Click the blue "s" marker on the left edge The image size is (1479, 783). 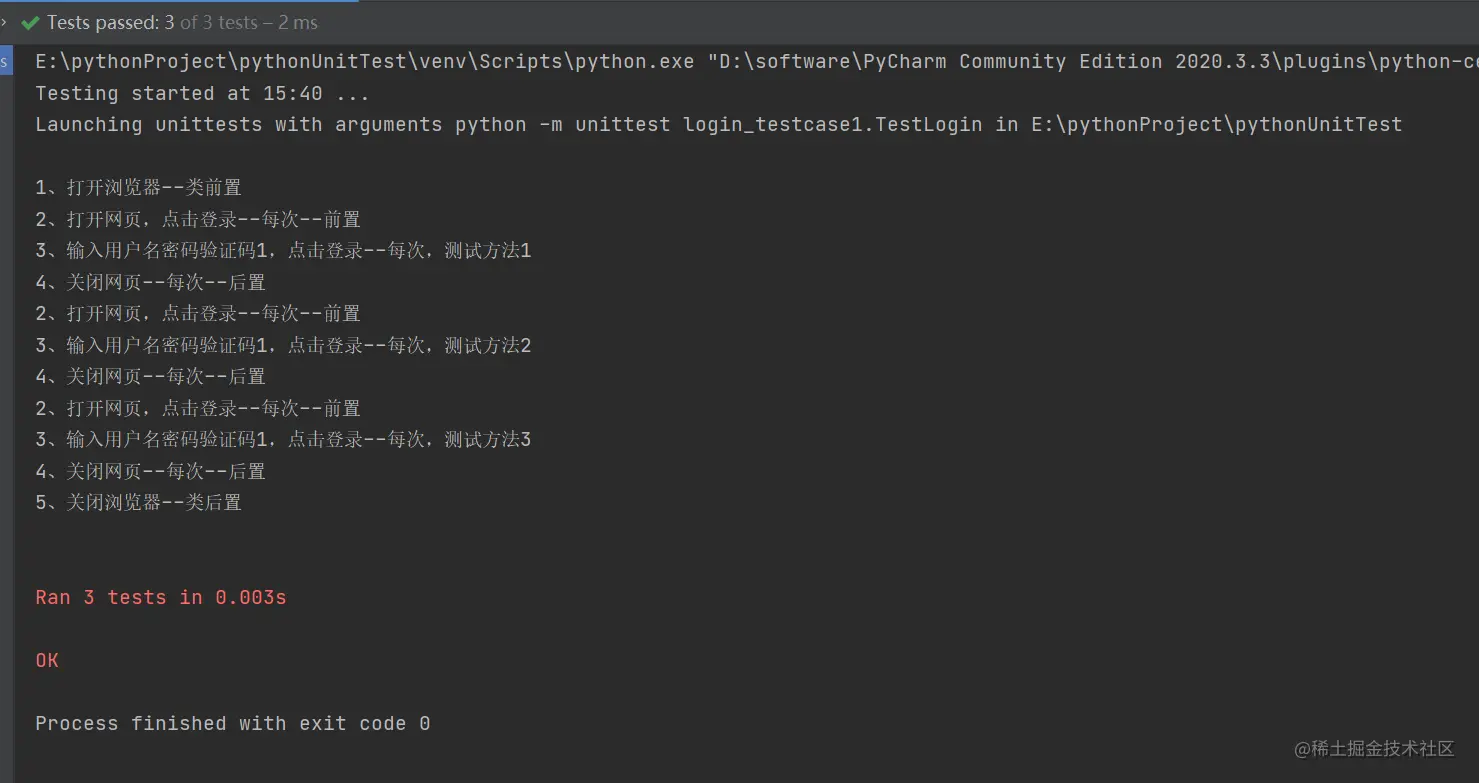(4, 61)
